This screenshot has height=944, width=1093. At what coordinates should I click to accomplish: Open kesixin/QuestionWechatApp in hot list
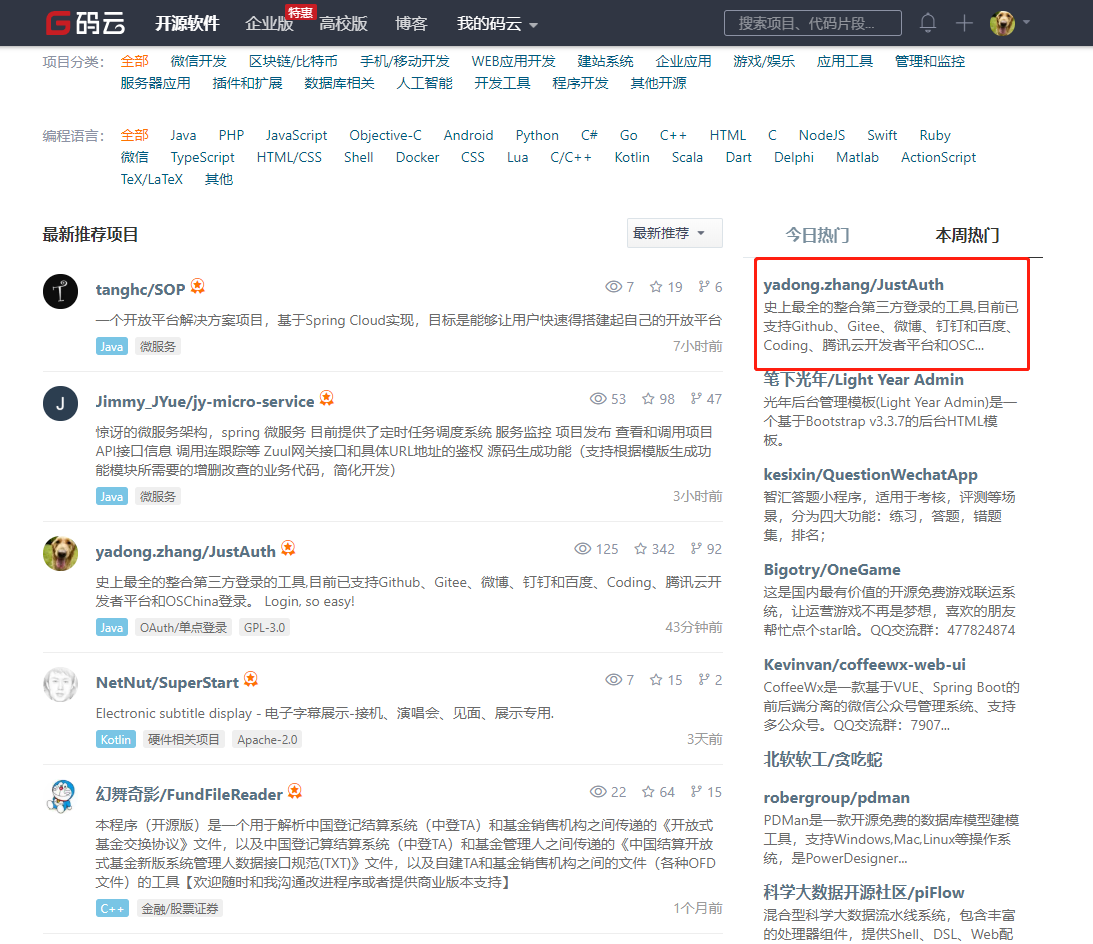[x=871, y=475]
